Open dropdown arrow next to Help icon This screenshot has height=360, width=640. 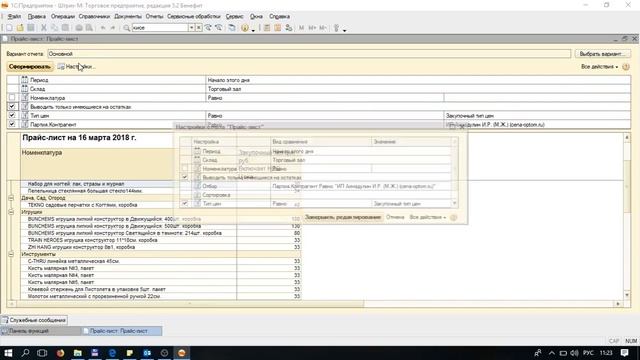253,30
